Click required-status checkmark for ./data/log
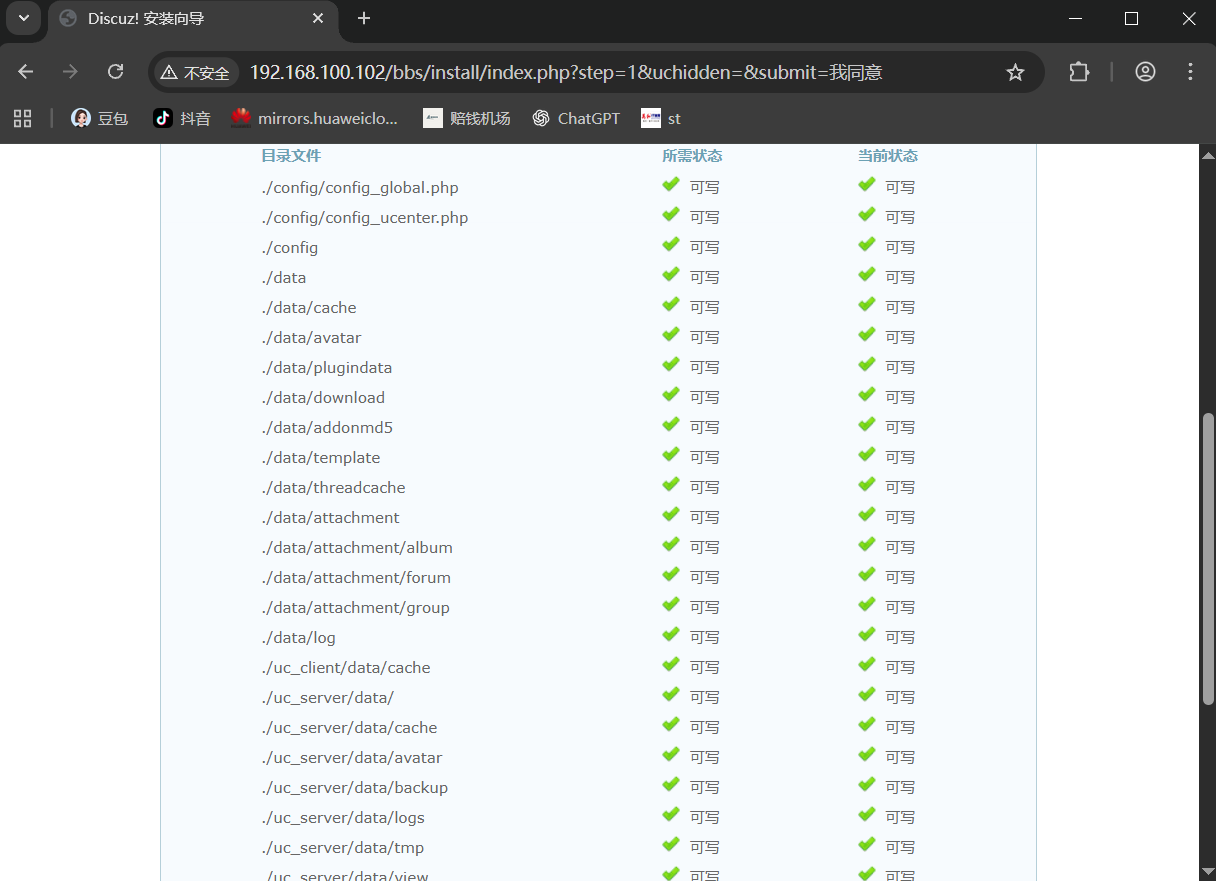The image size is (1216, 881). [x=671, y=635]
